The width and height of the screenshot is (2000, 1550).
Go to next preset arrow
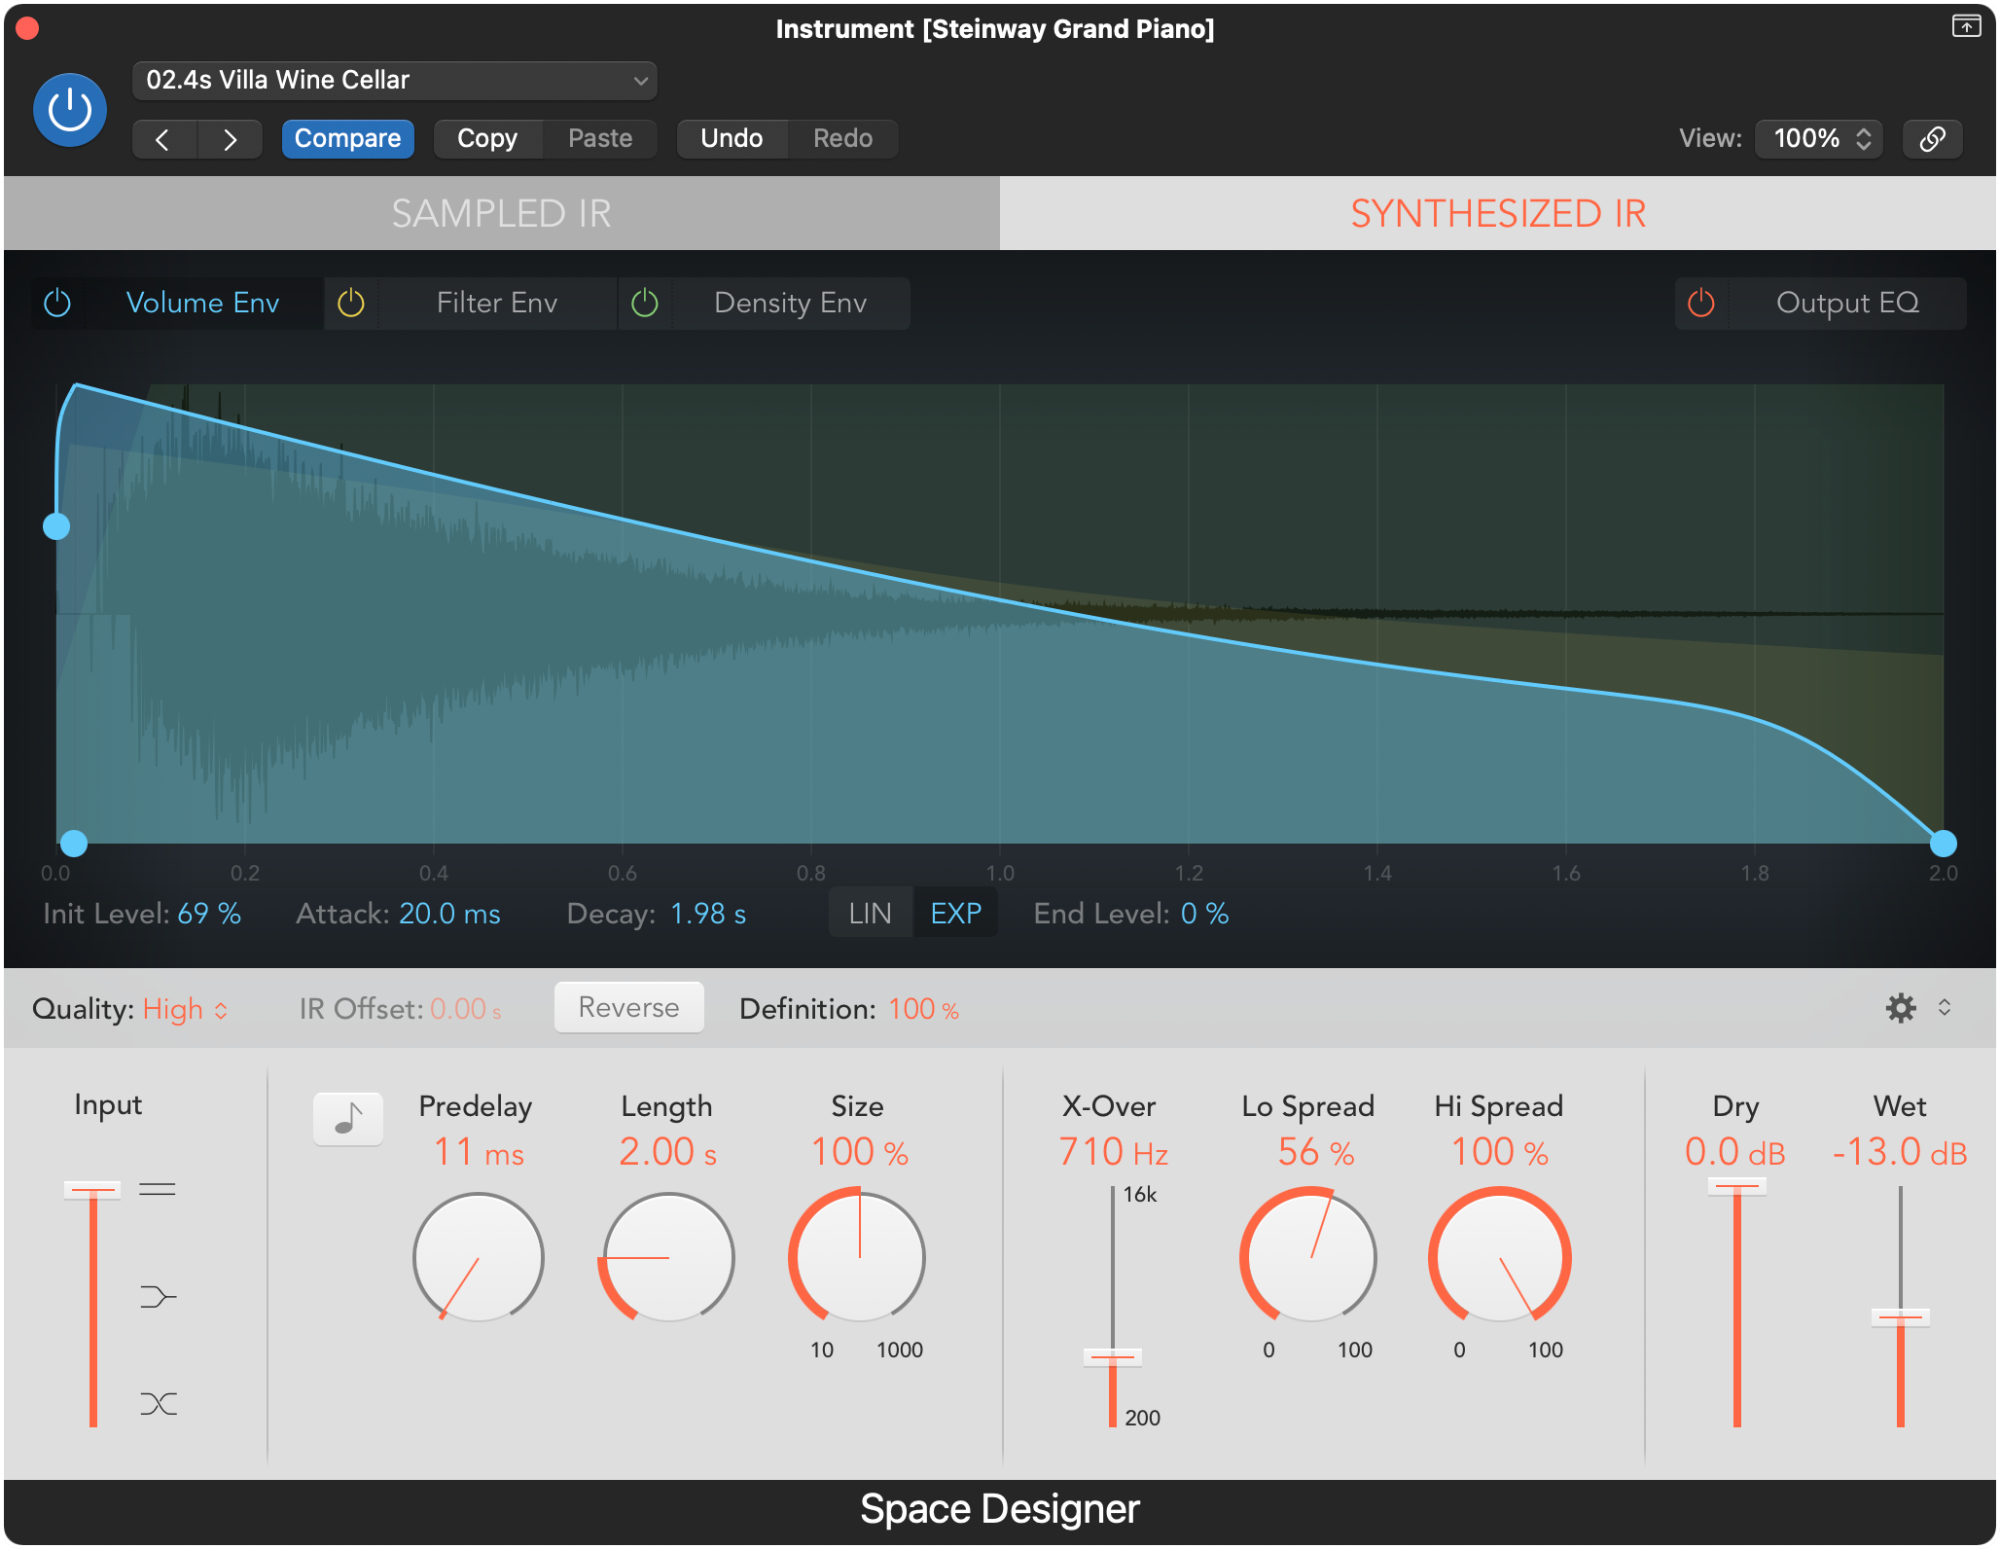(231, 139)
